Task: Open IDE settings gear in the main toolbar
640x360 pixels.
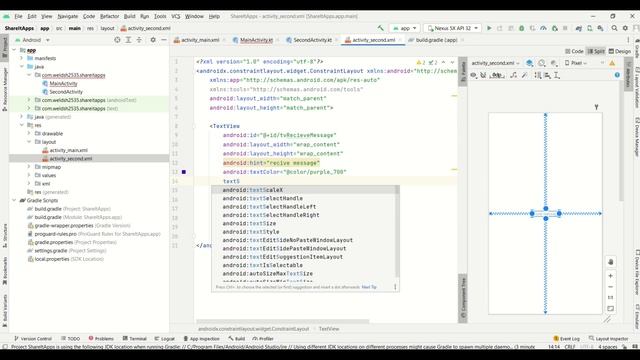Action: click(625, 28)
